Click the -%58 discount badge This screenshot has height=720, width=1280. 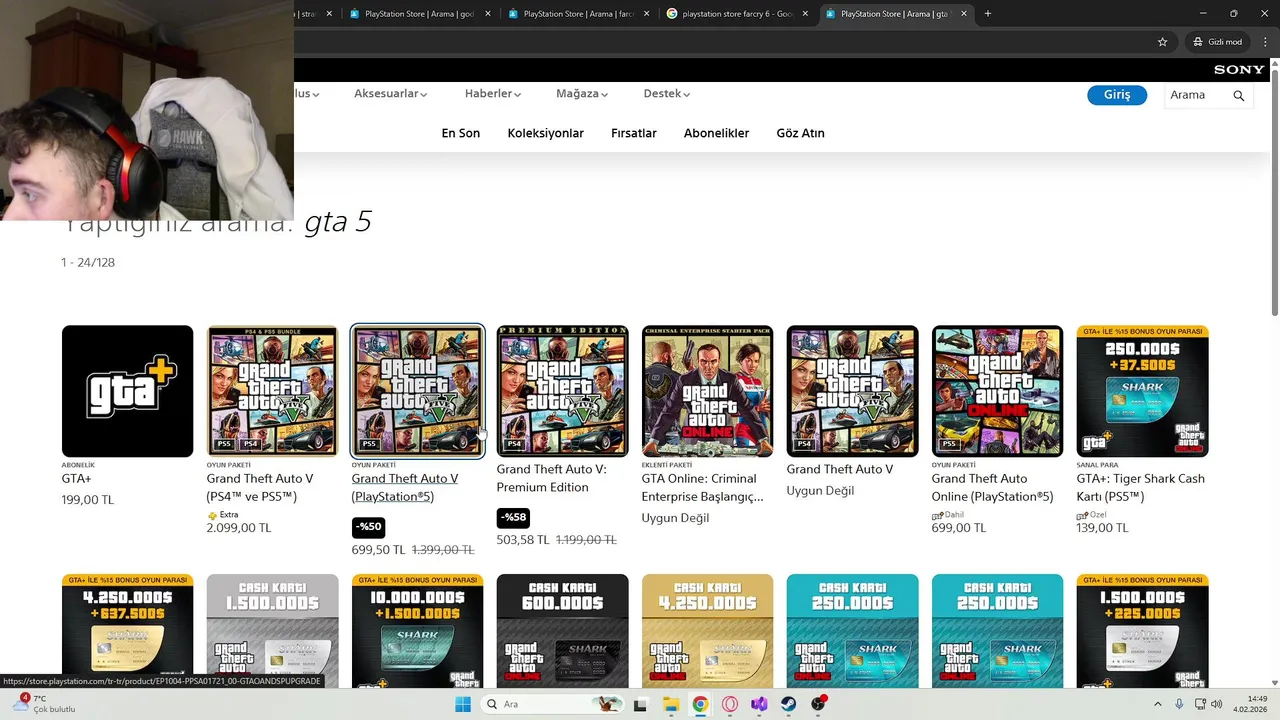click(513, 517)
